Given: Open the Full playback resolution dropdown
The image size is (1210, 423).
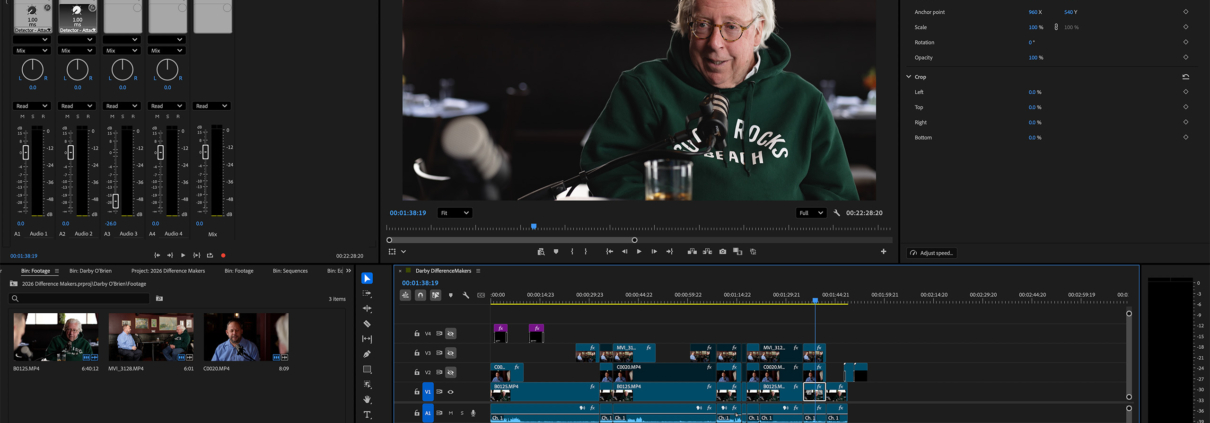Looking at the screenshot, I should tap(810, 213).
